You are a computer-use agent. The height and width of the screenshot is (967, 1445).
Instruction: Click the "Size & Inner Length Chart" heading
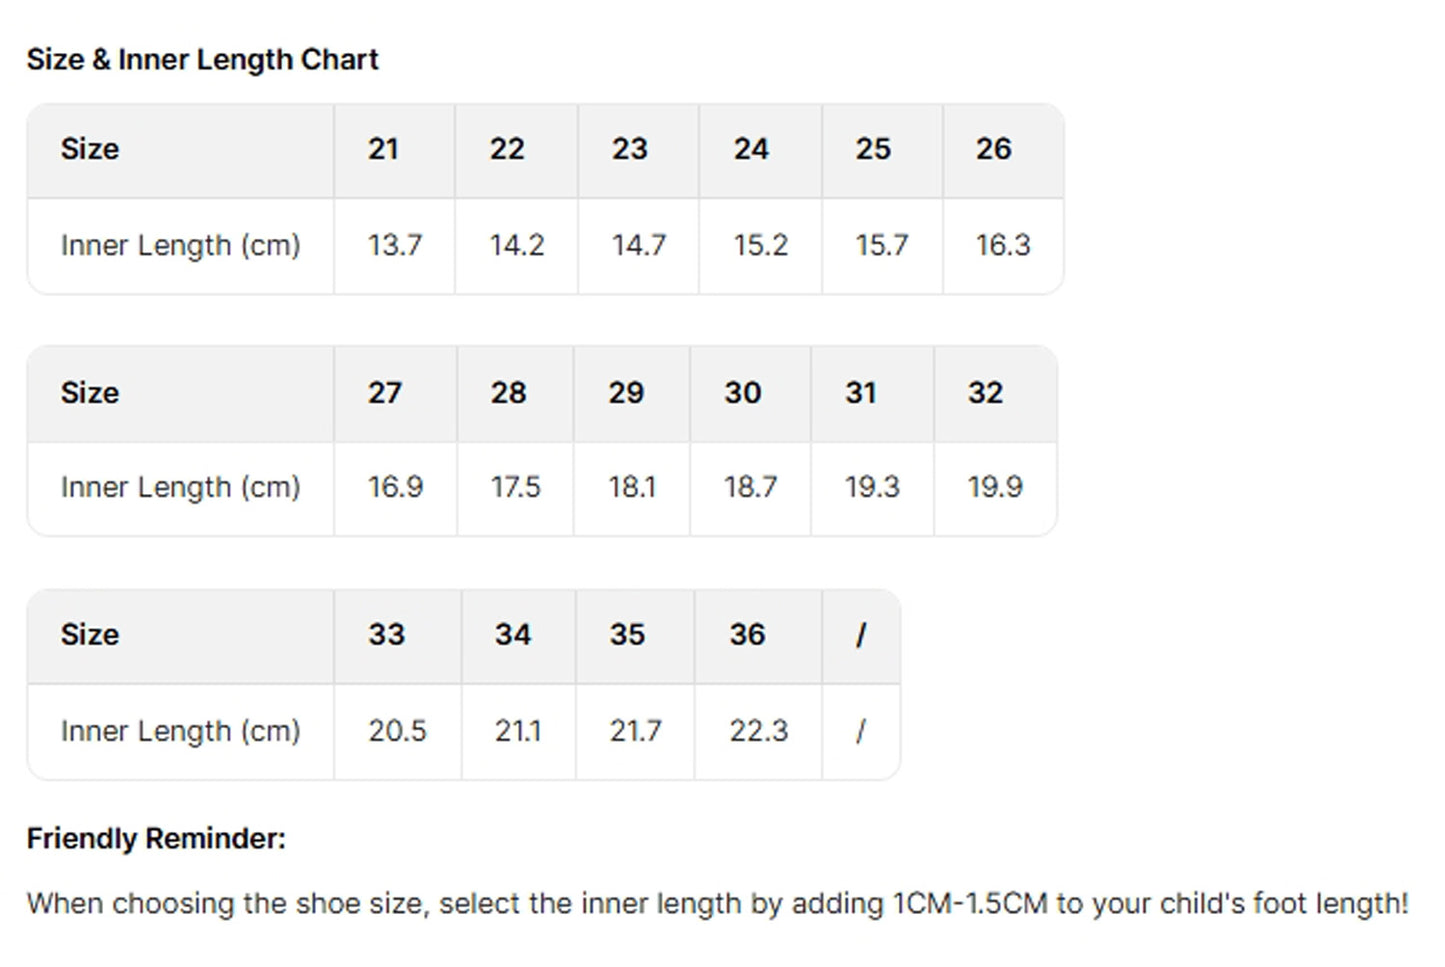202,60
